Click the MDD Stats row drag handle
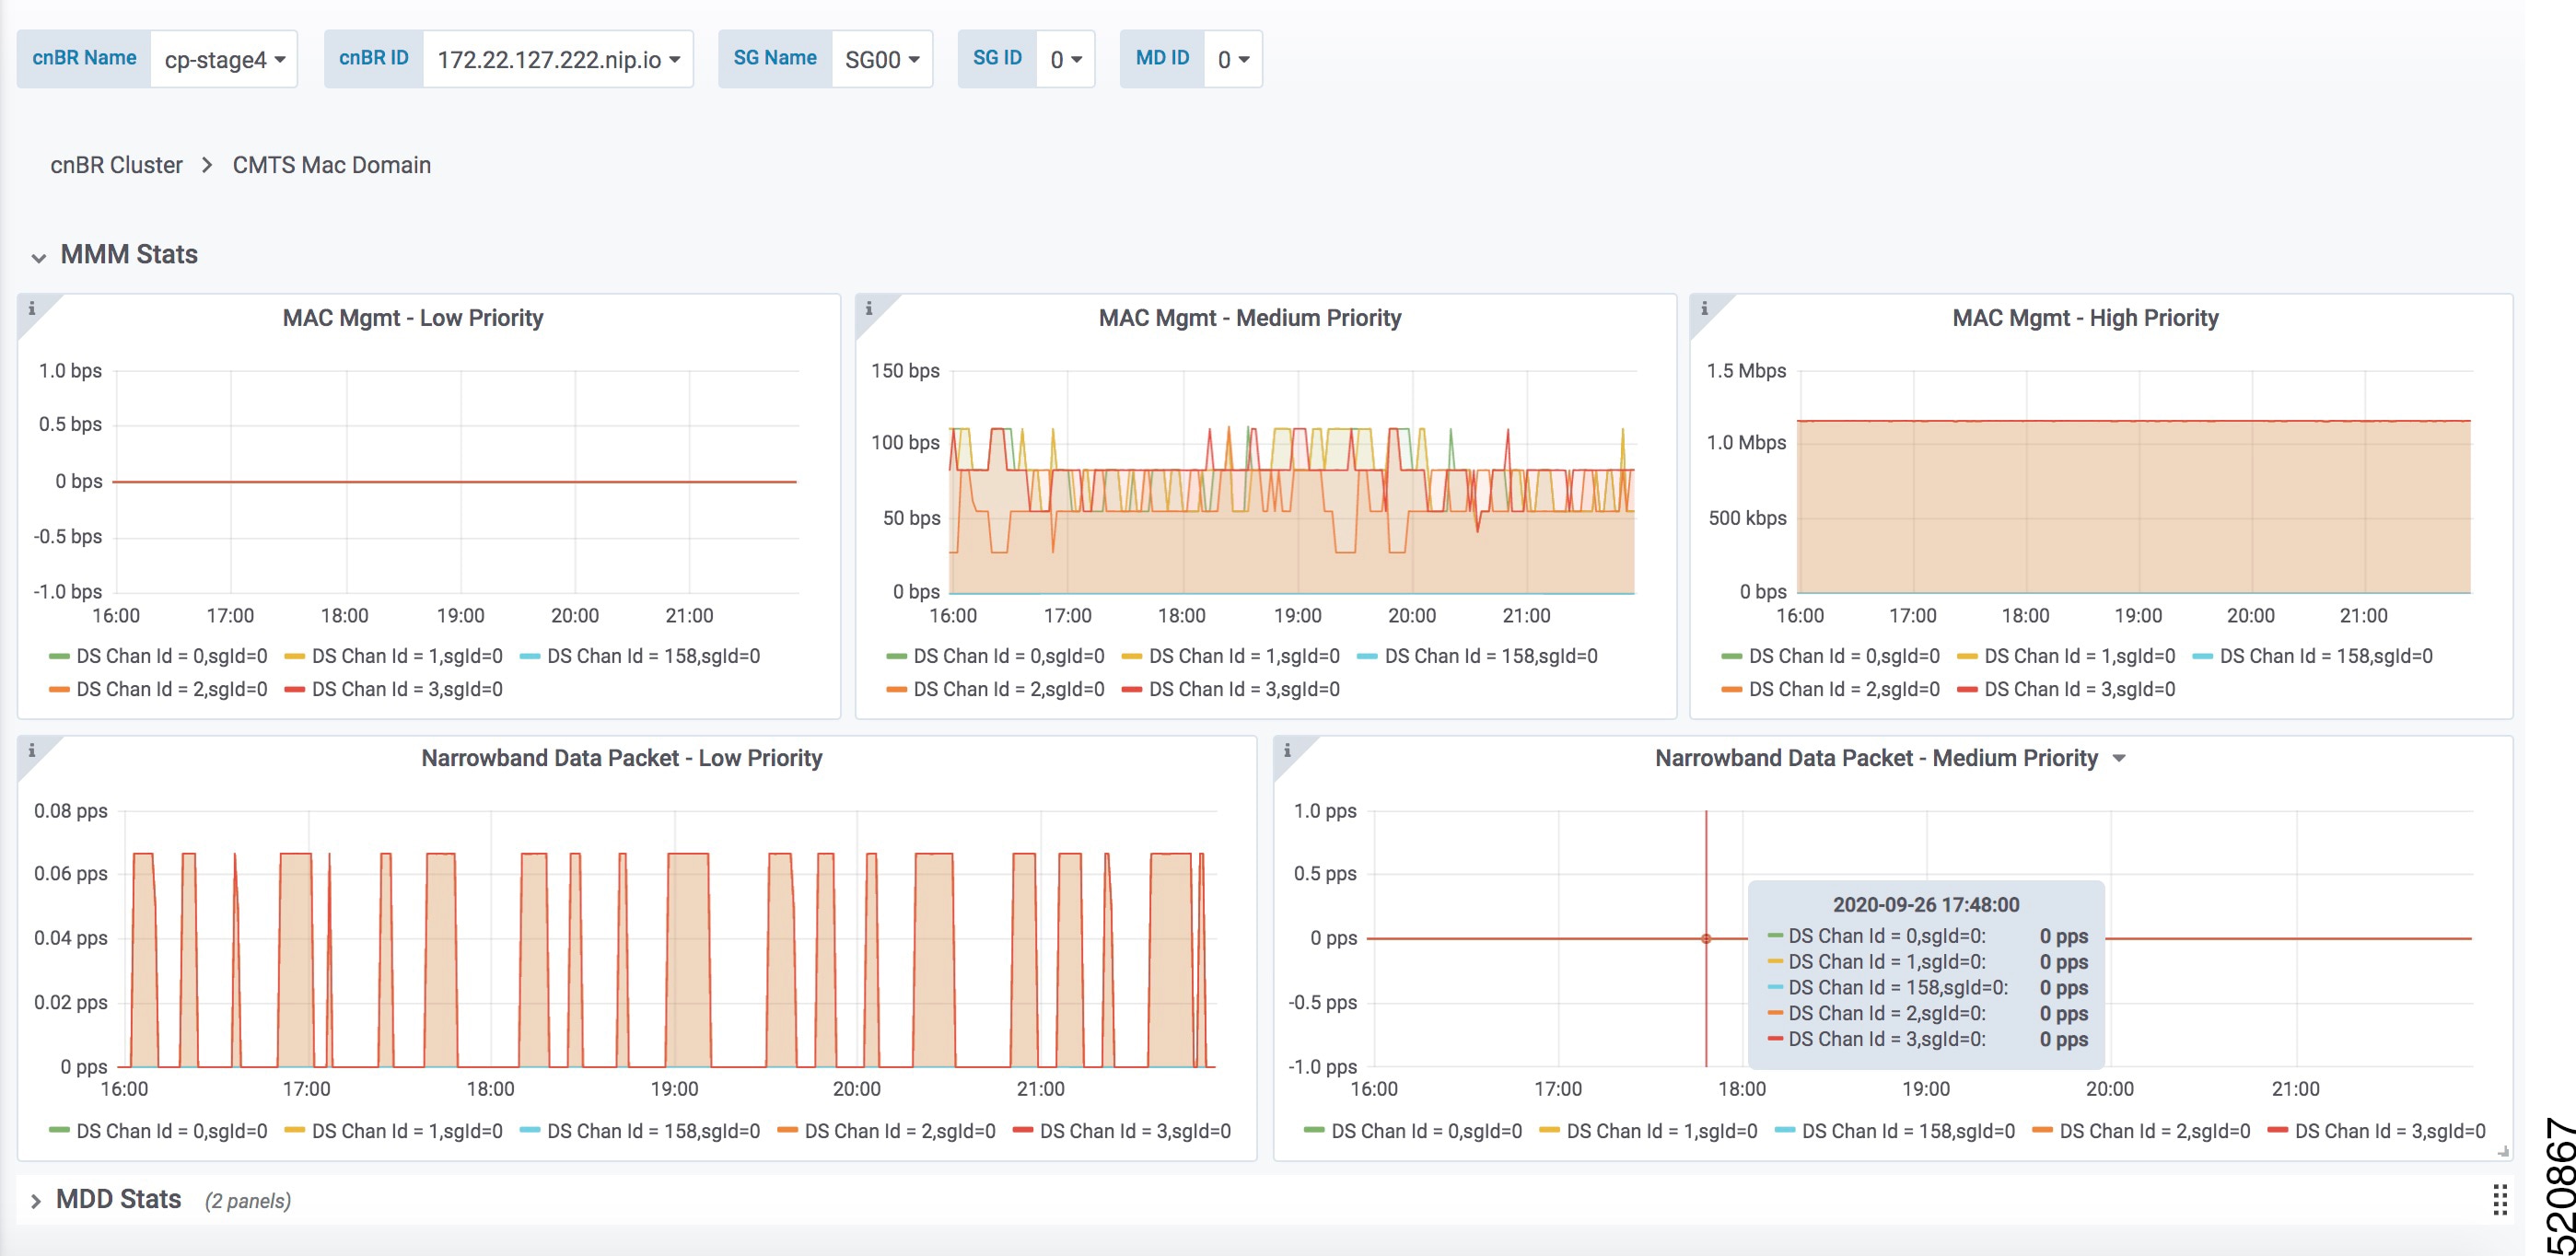The image size is (2576, 1256). point(2499,1200)
